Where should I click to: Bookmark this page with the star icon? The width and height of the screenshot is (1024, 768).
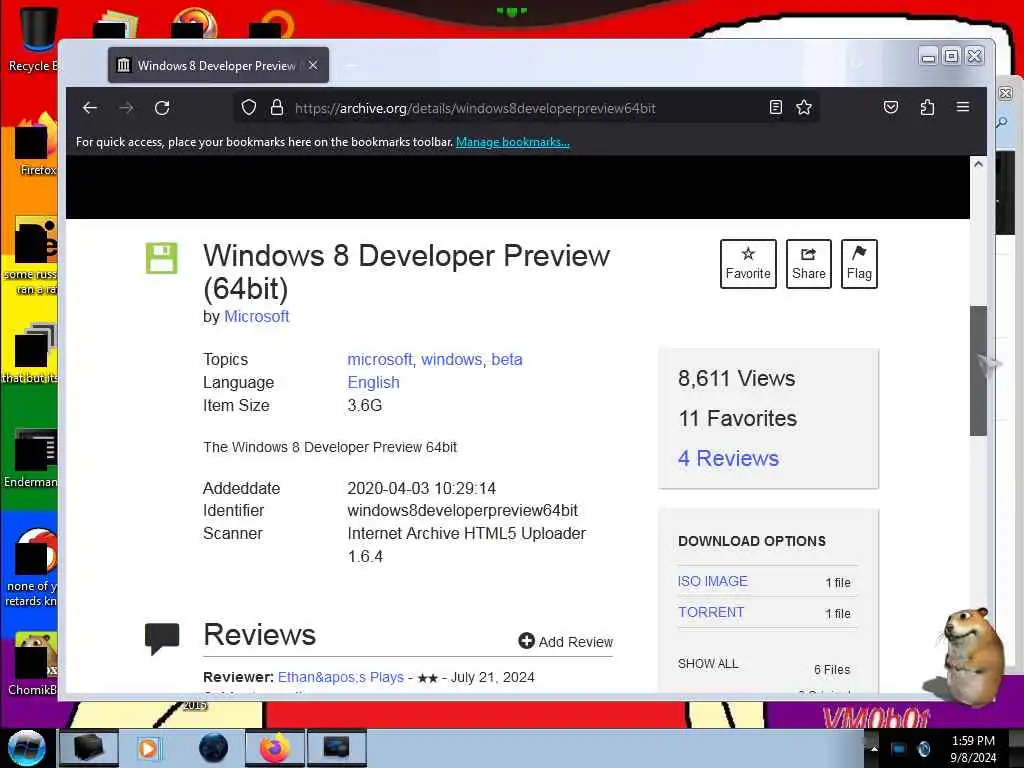(804, 107)
